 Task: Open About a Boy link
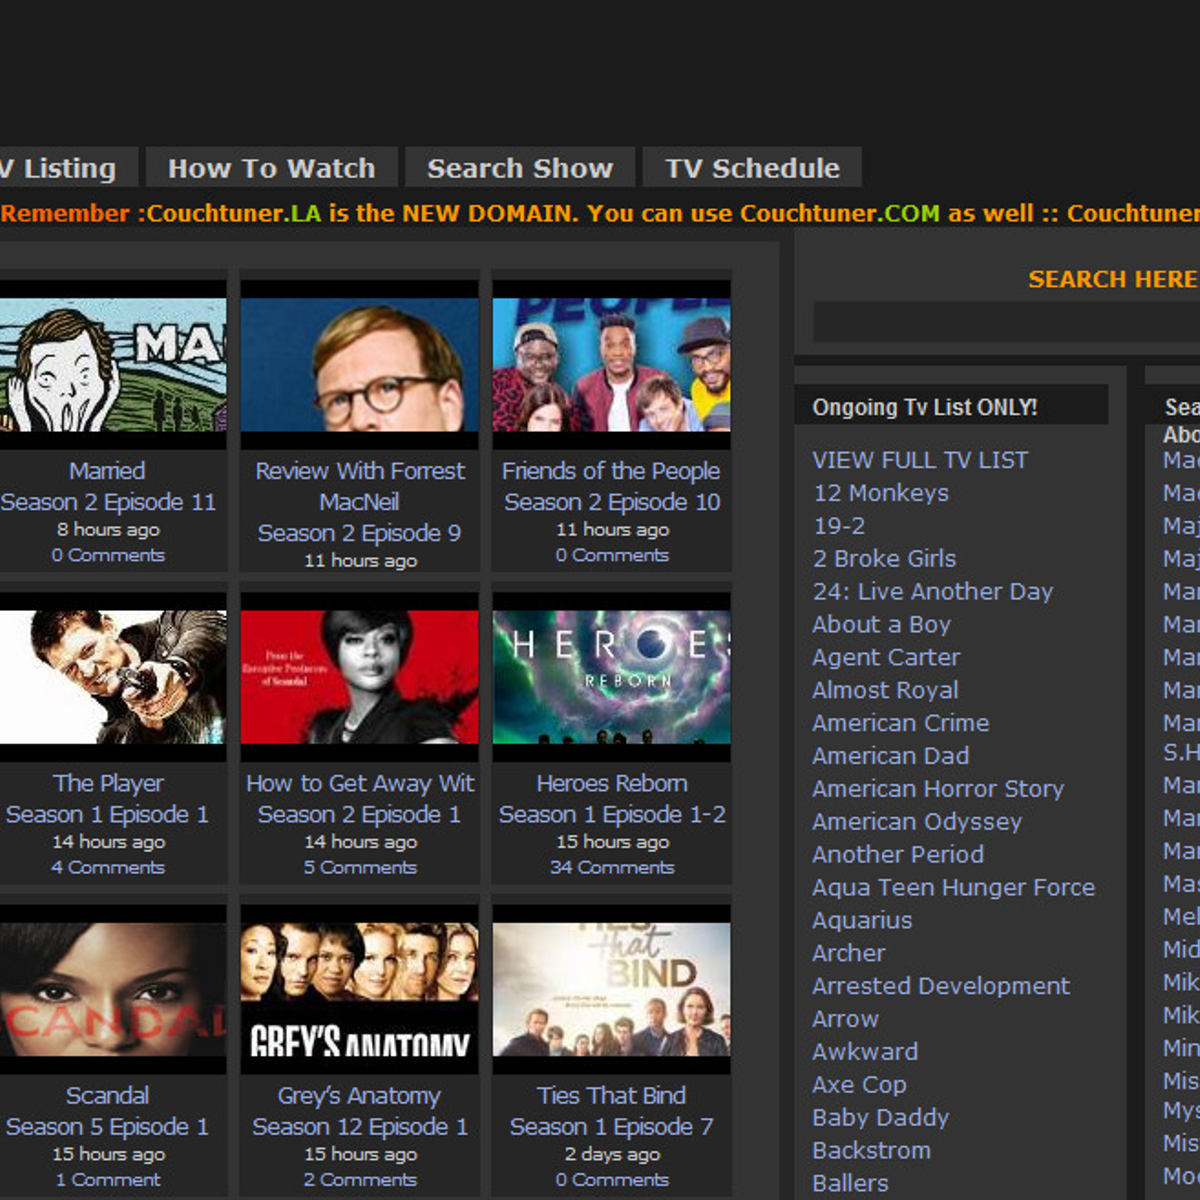[x=881, y=625]
